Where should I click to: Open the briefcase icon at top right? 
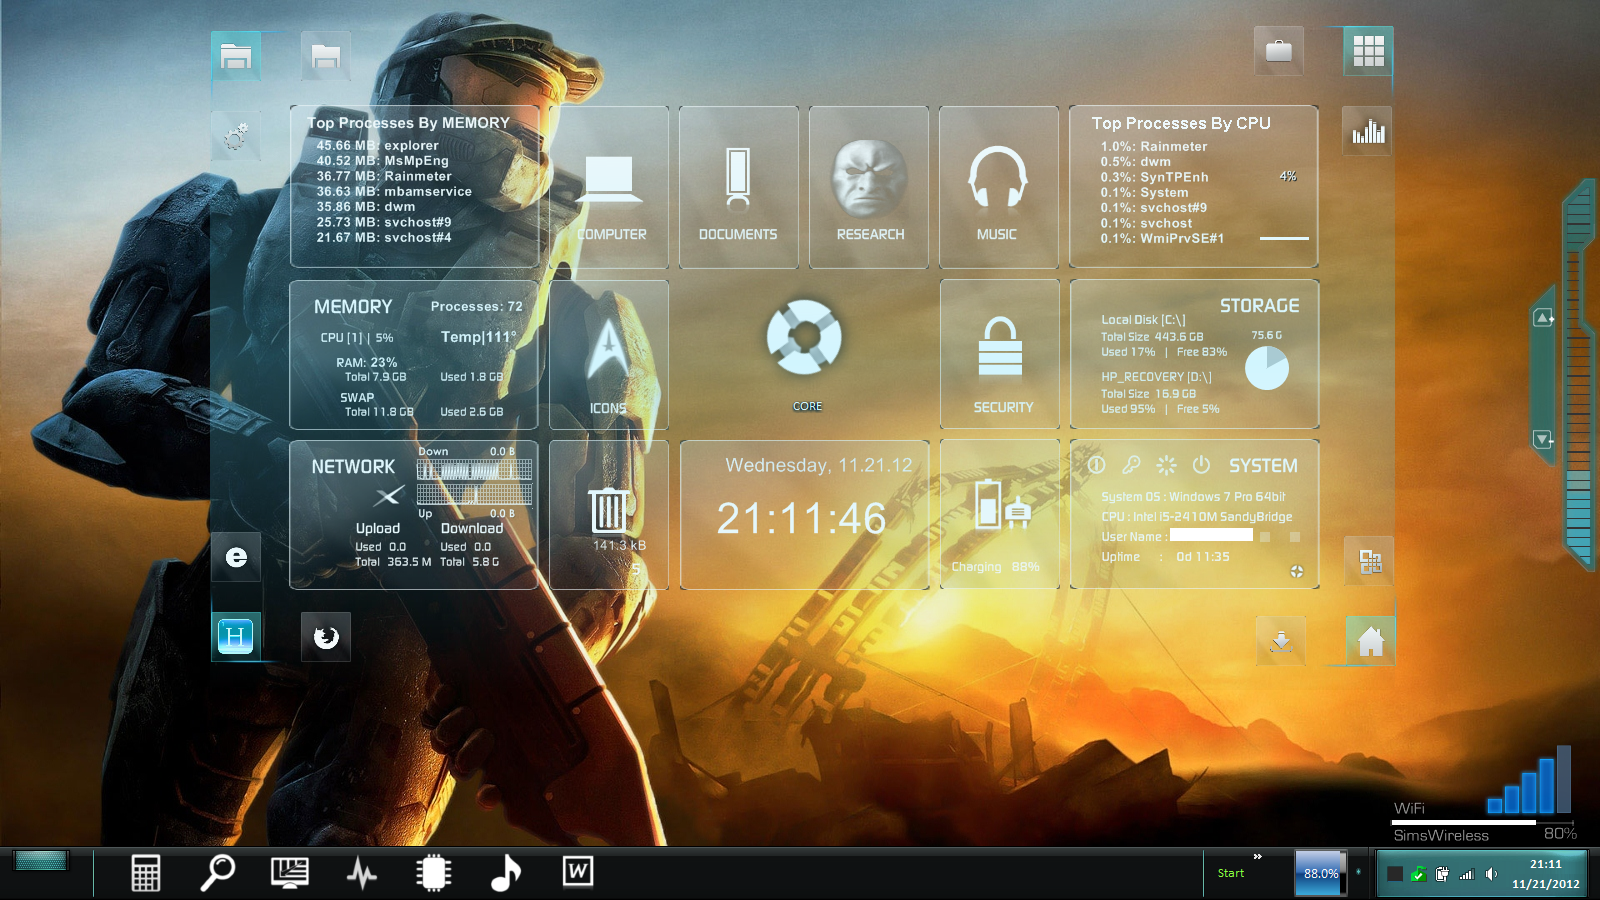(1279, 50)
